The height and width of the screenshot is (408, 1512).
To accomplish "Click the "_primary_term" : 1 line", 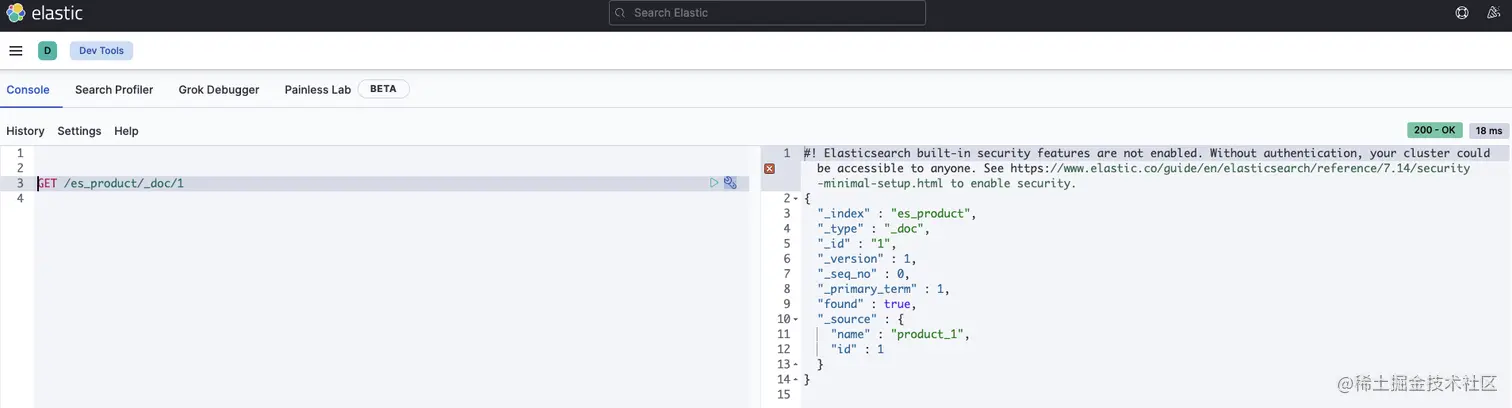I will [883, 289].
